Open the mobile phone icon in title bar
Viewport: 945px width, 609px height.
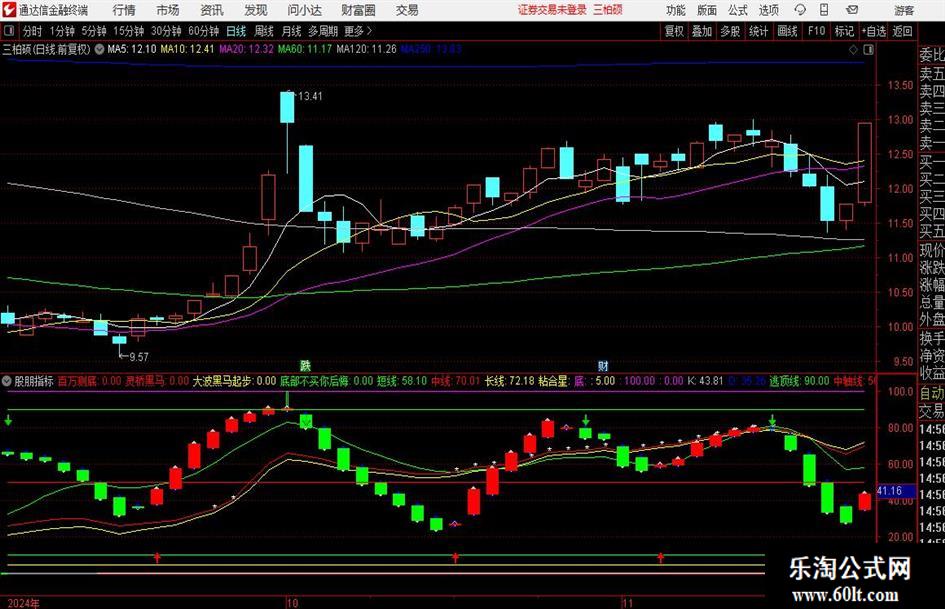(x=824, y=10)
